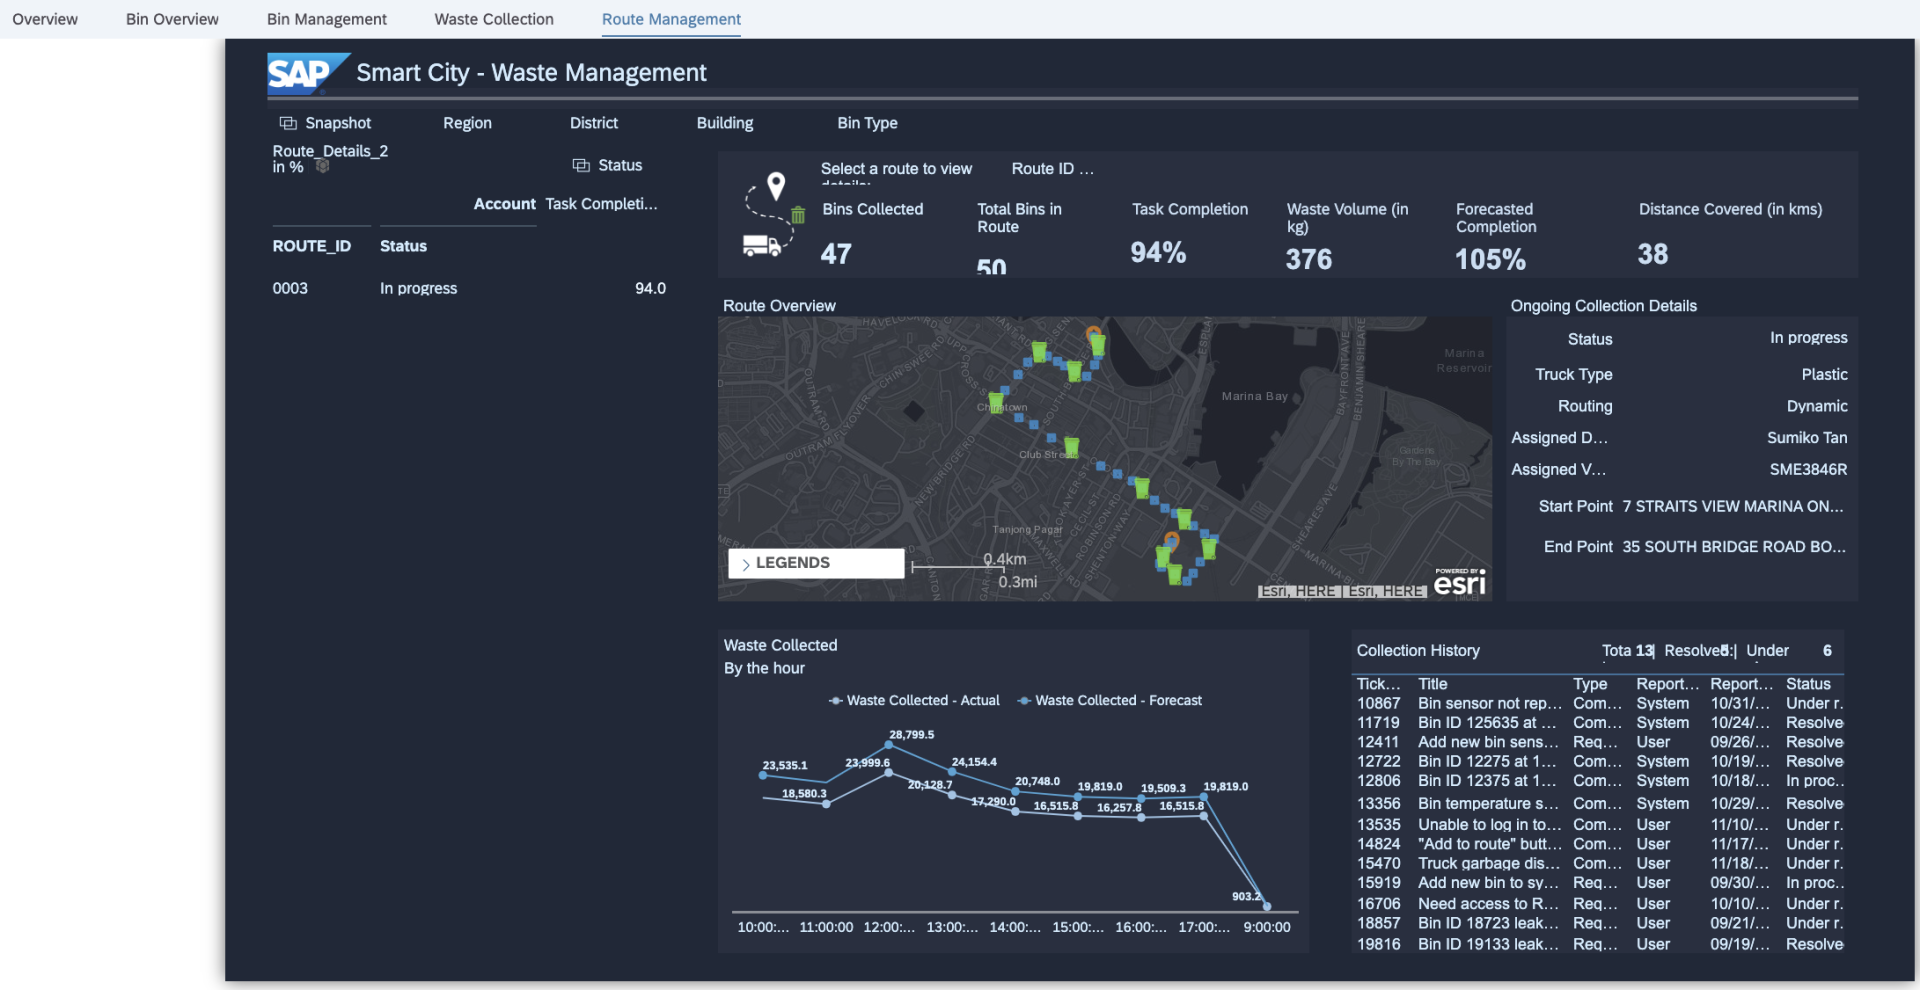Viewport: 1920px width, 990px height.
Task: Switch to the Bin Management tab
Action: coord(326,19)
